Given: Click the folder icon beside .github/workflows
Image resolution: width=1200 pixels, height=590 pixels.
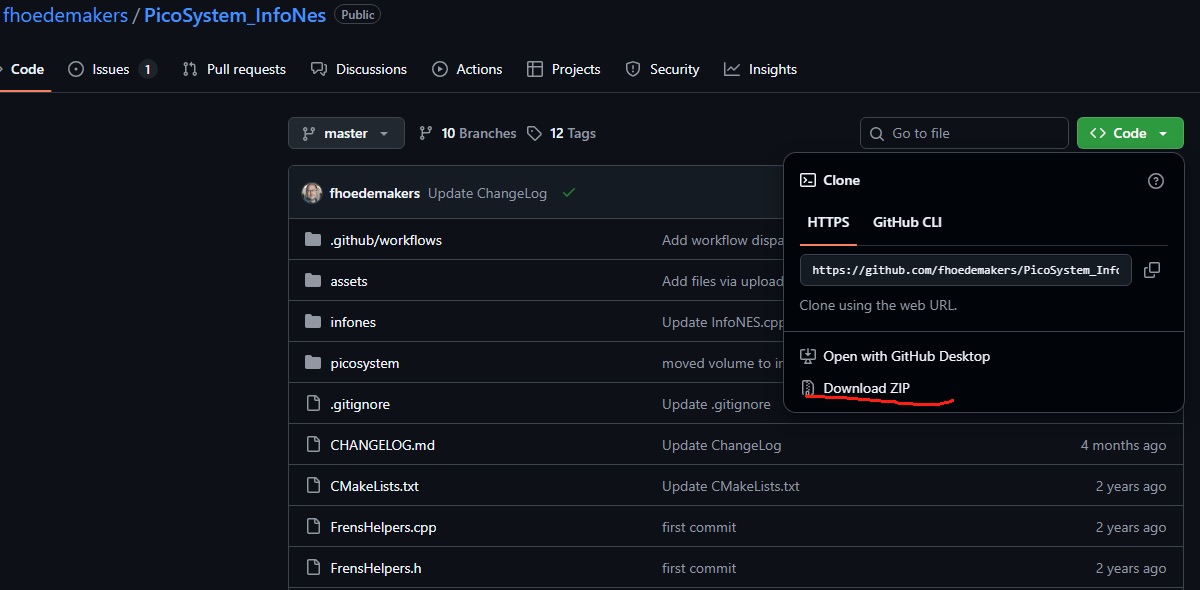Looking at the screenshot, I should (x=312, y=240).
